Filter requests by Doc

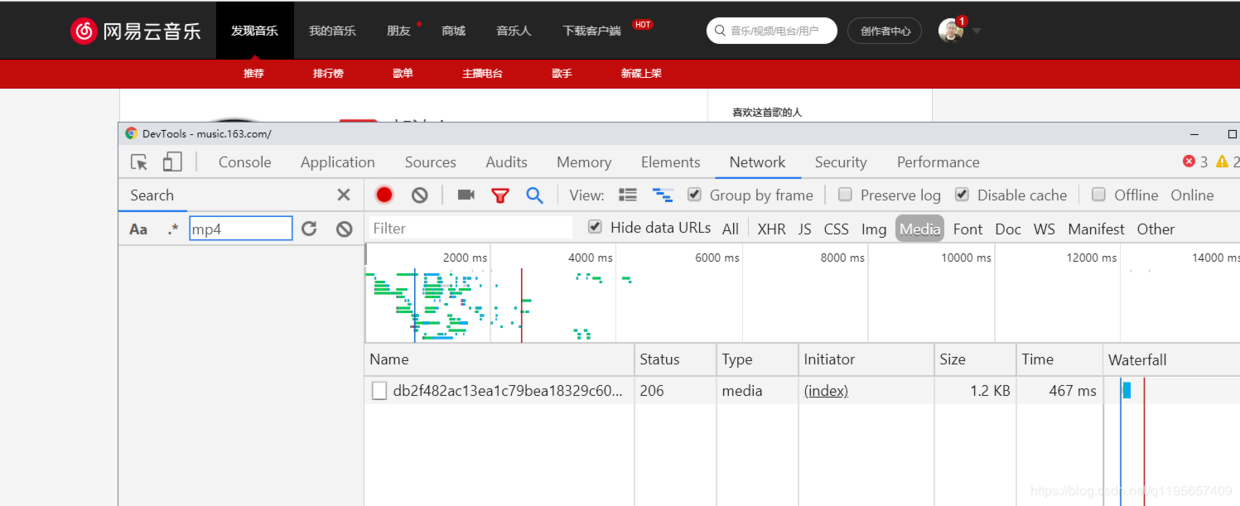pyautogui.click(x=1008, y=229)
